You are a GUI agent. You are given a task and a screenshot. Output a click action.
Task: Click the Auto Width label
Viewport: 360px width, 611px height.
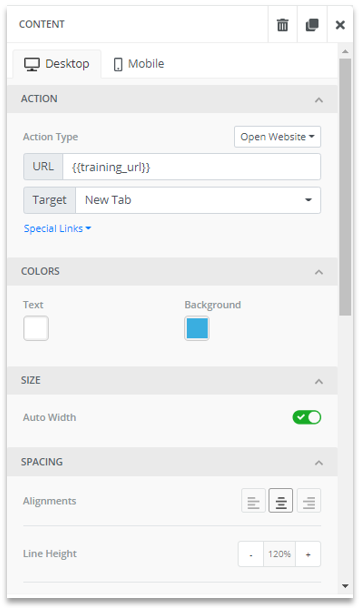pos(49,417)
